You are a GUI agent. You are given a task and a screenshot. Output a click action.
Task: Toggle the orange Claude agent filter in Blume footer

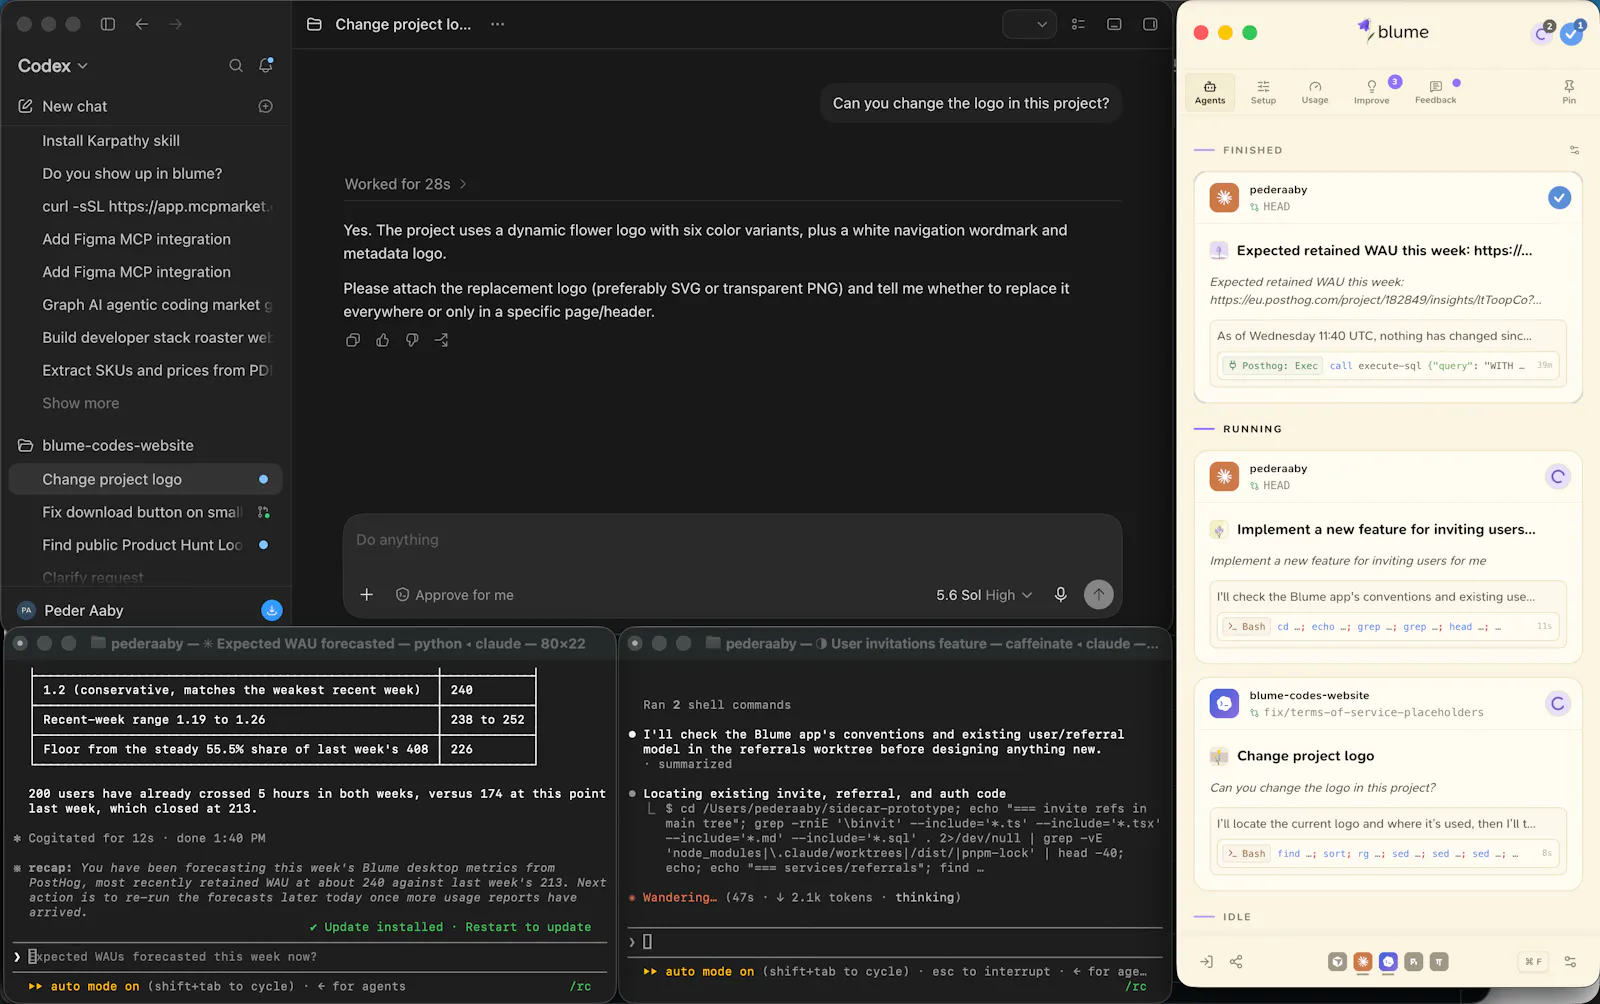[1363, 962]
